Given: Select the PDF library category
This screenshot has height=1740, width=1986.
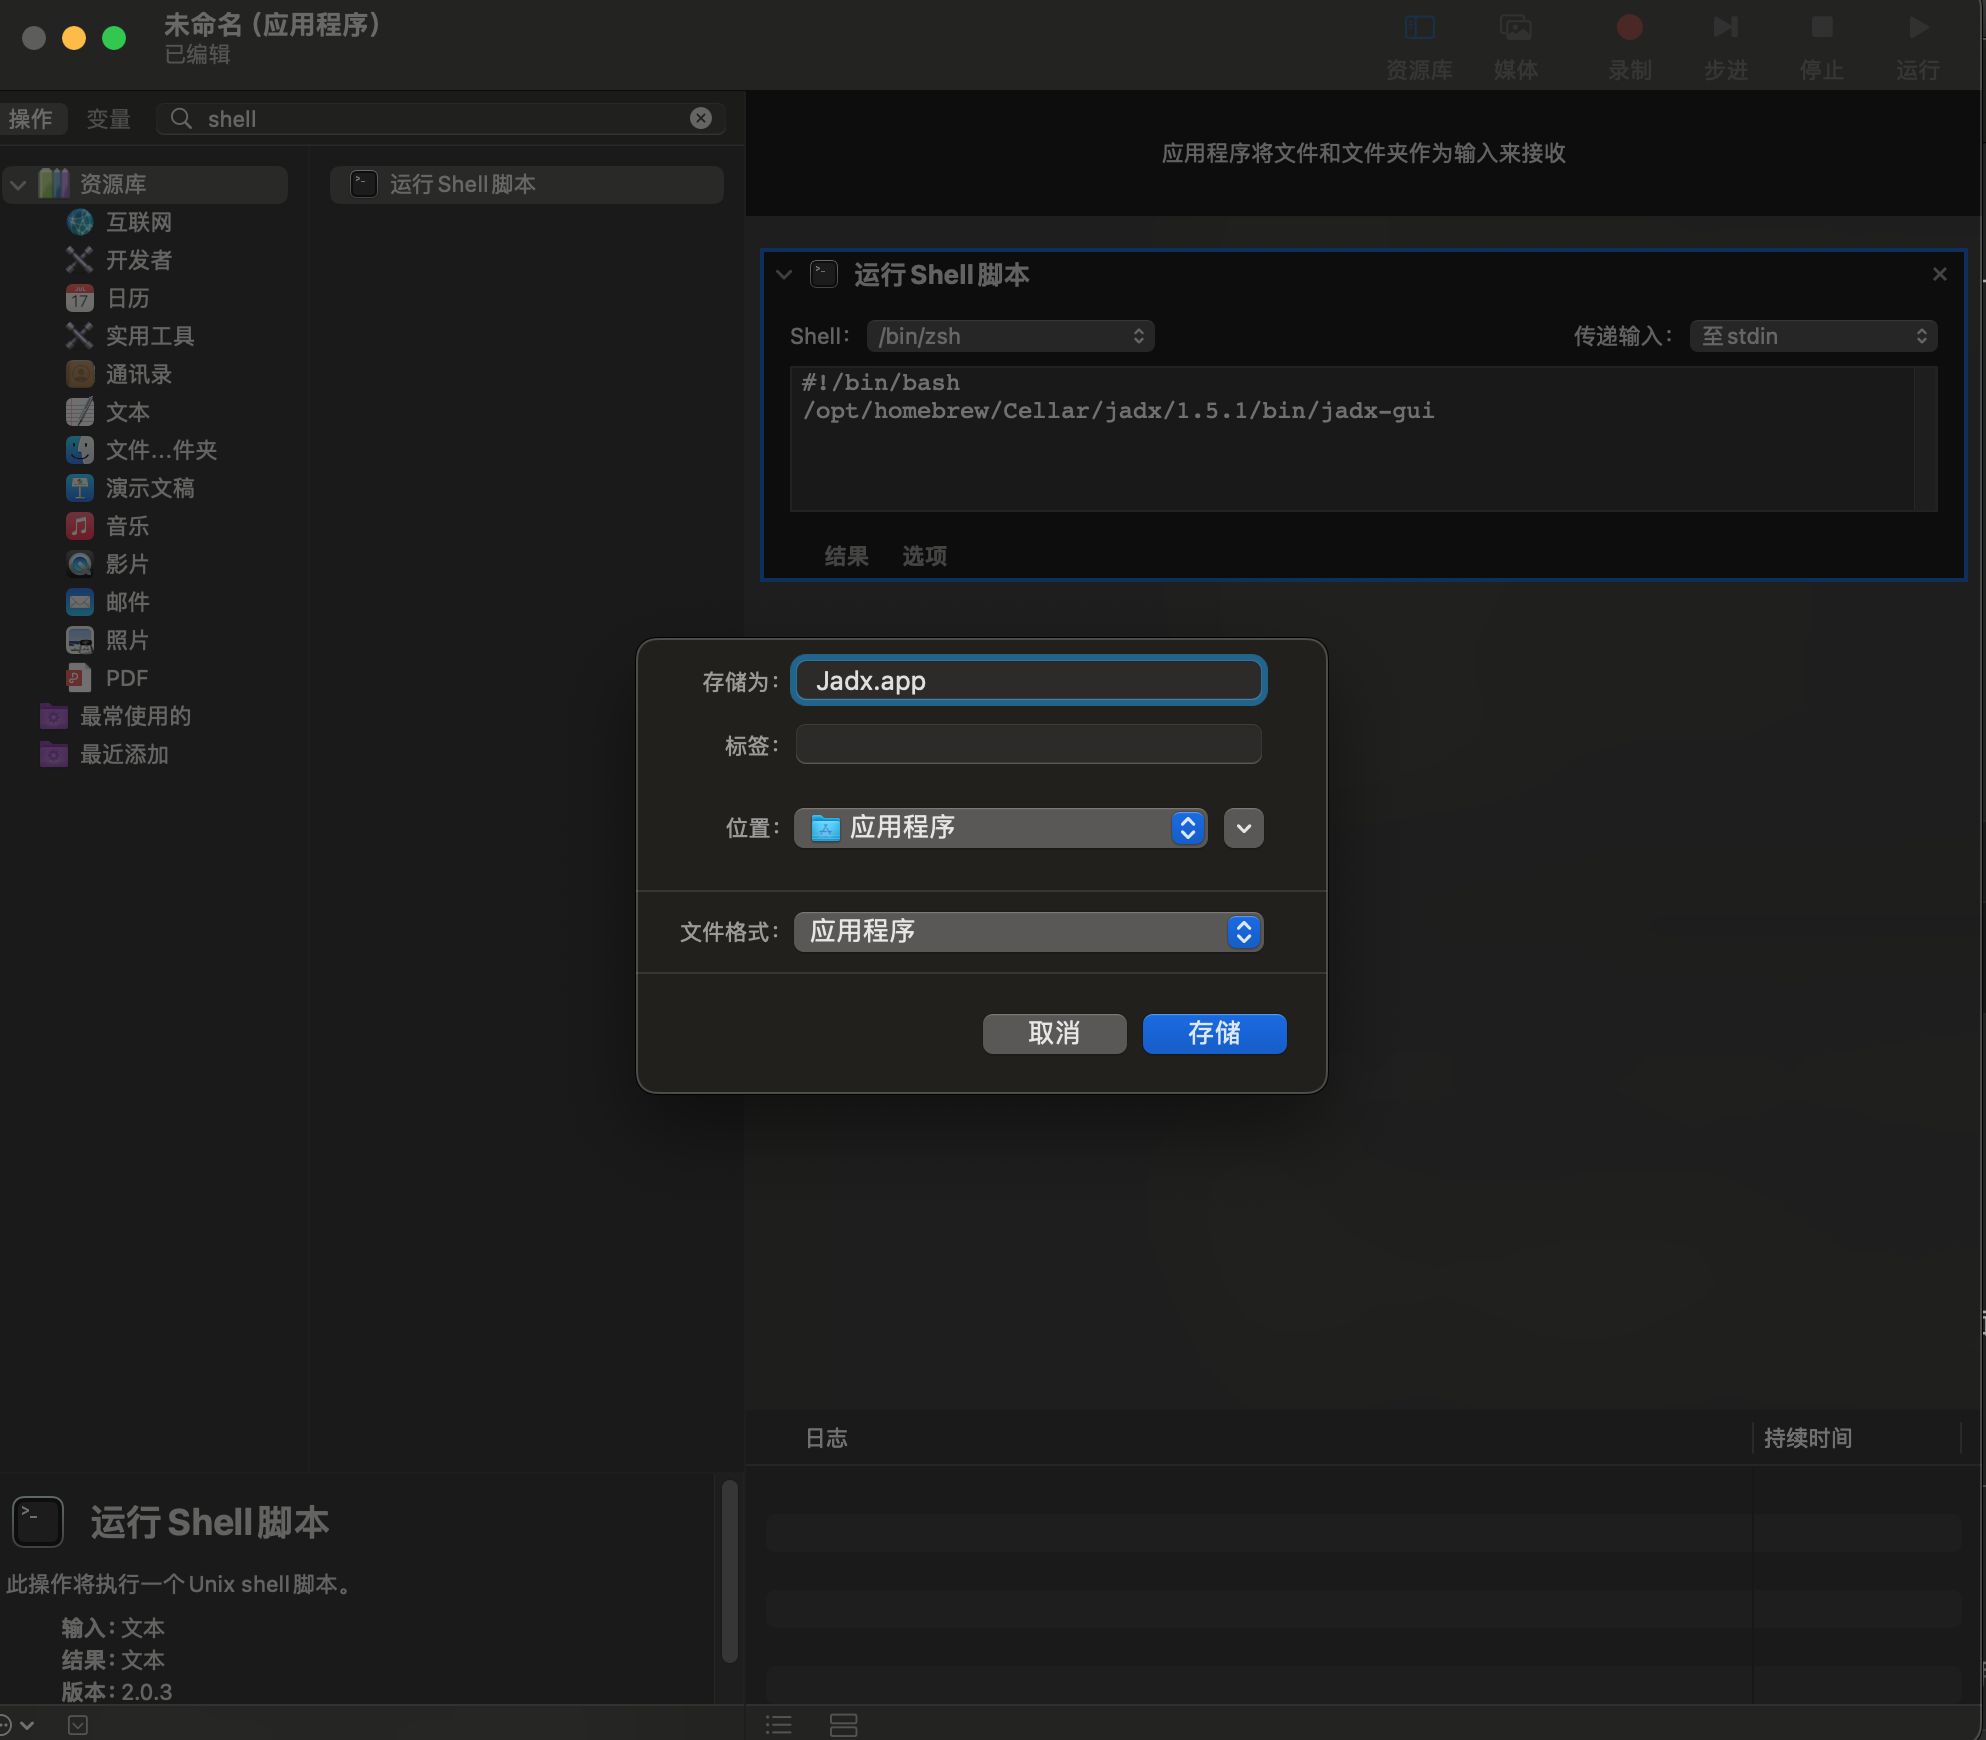Looking at the screenshot, I should coord(126,678).
